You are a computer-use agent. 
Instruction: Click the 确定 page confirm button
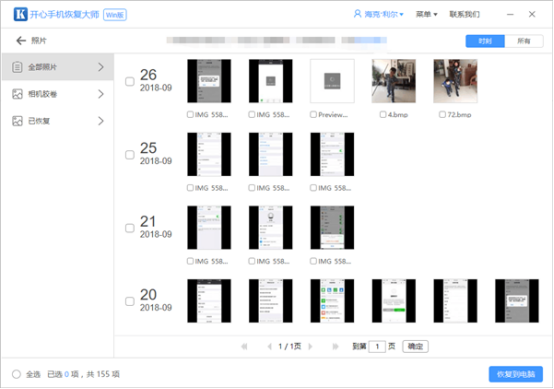coord(416,347)
